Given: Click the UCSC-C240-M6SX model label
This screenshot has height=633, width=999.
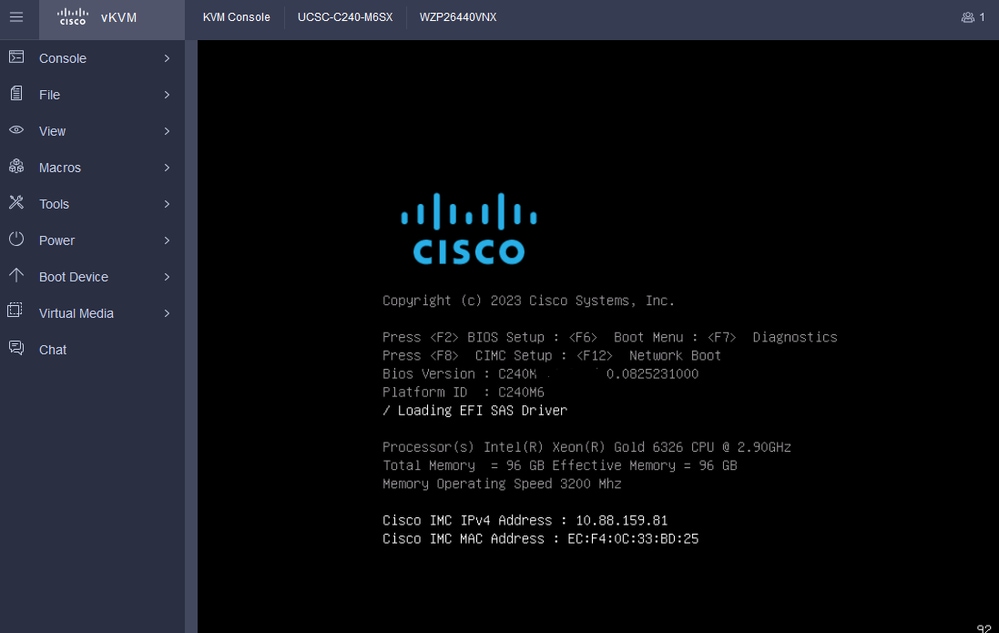Looking at the screenshot, I should pyautogui.click(x=345, y=17).
